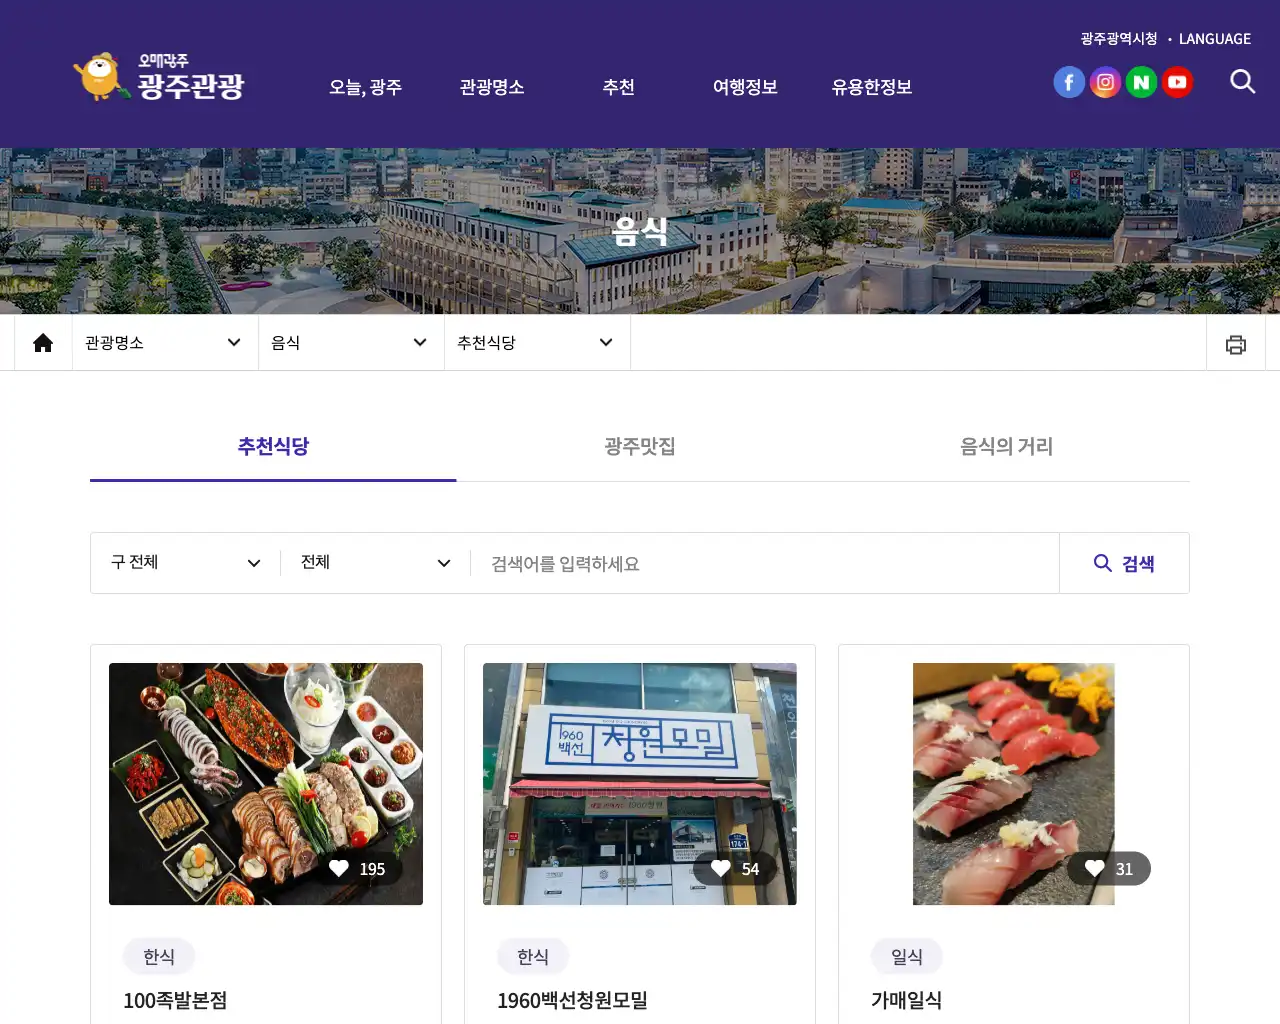Open the YouTube social icon
The image size is (1280, 1024).
1177,82
